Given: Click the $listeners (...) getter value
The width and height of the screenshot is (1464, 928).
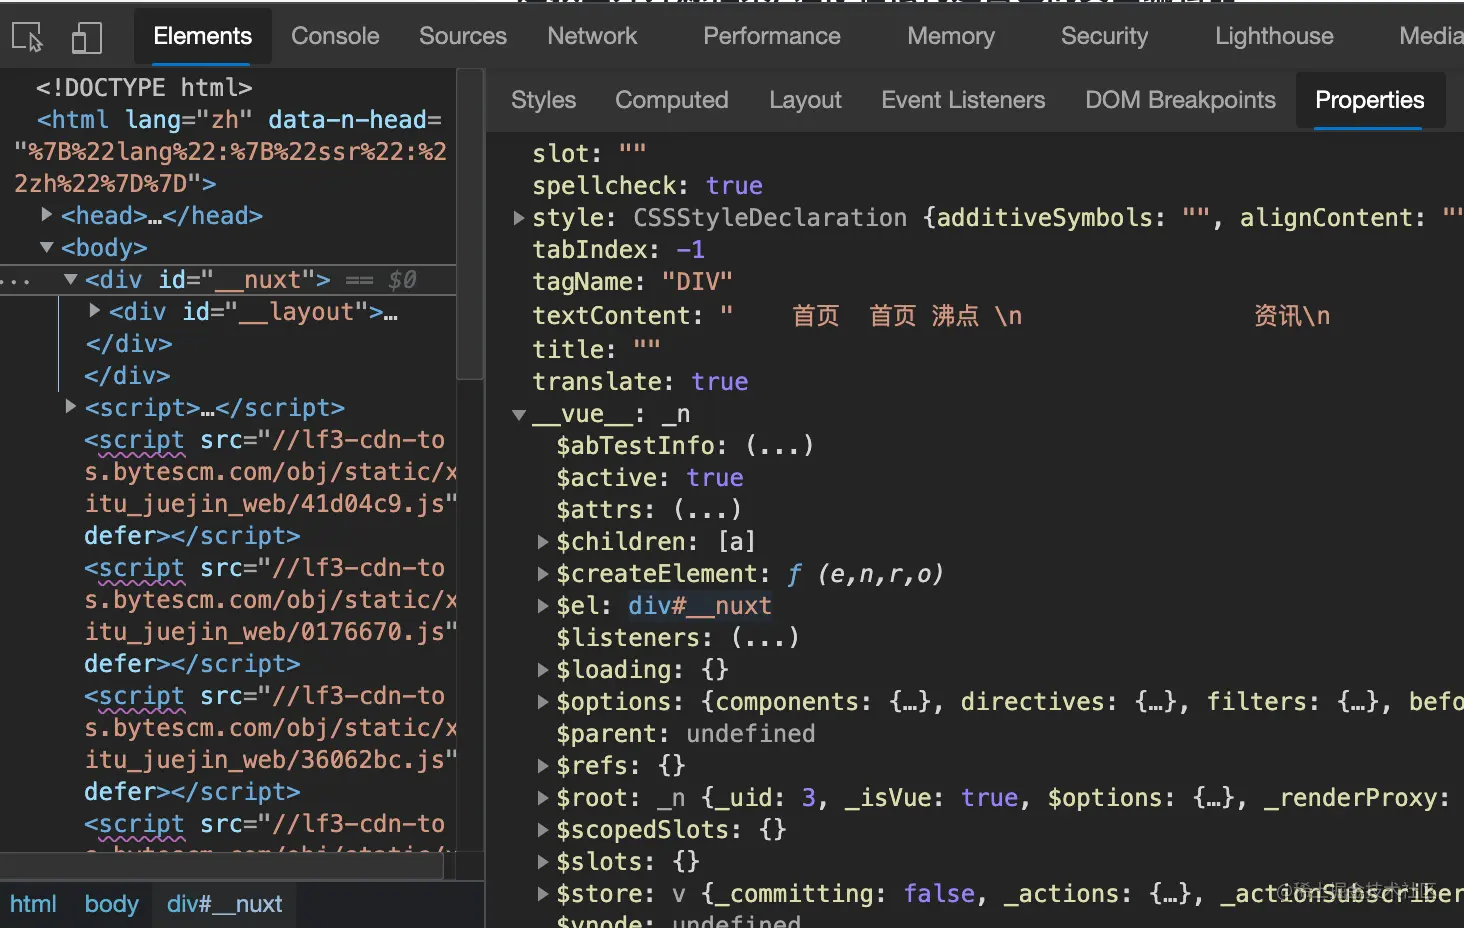Looking at the screenshot, I should [x=764, y=637].
